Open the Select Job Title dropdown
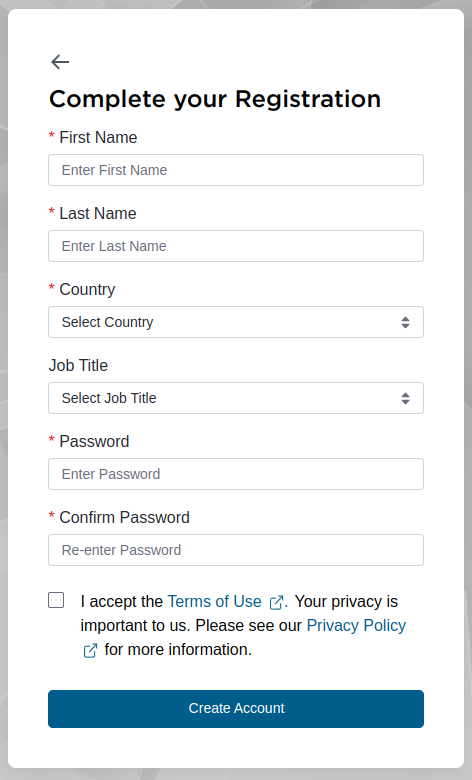472x780 pixels. 236,398
